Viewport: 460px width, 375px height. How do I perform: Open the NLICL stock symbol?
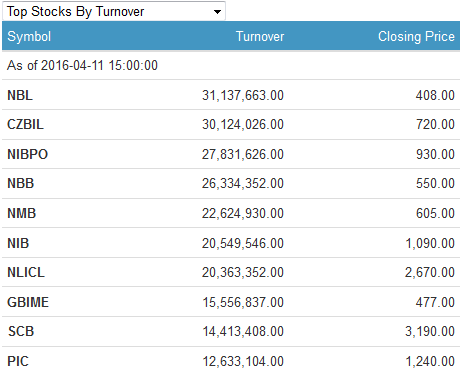(x=26, y=272)
